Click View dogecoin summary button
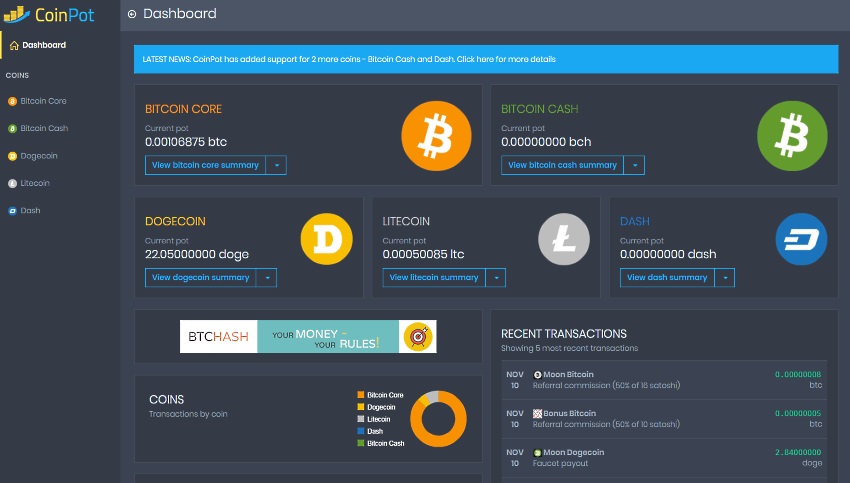Viewport: 850px width, 483px height. click(201, 278)
